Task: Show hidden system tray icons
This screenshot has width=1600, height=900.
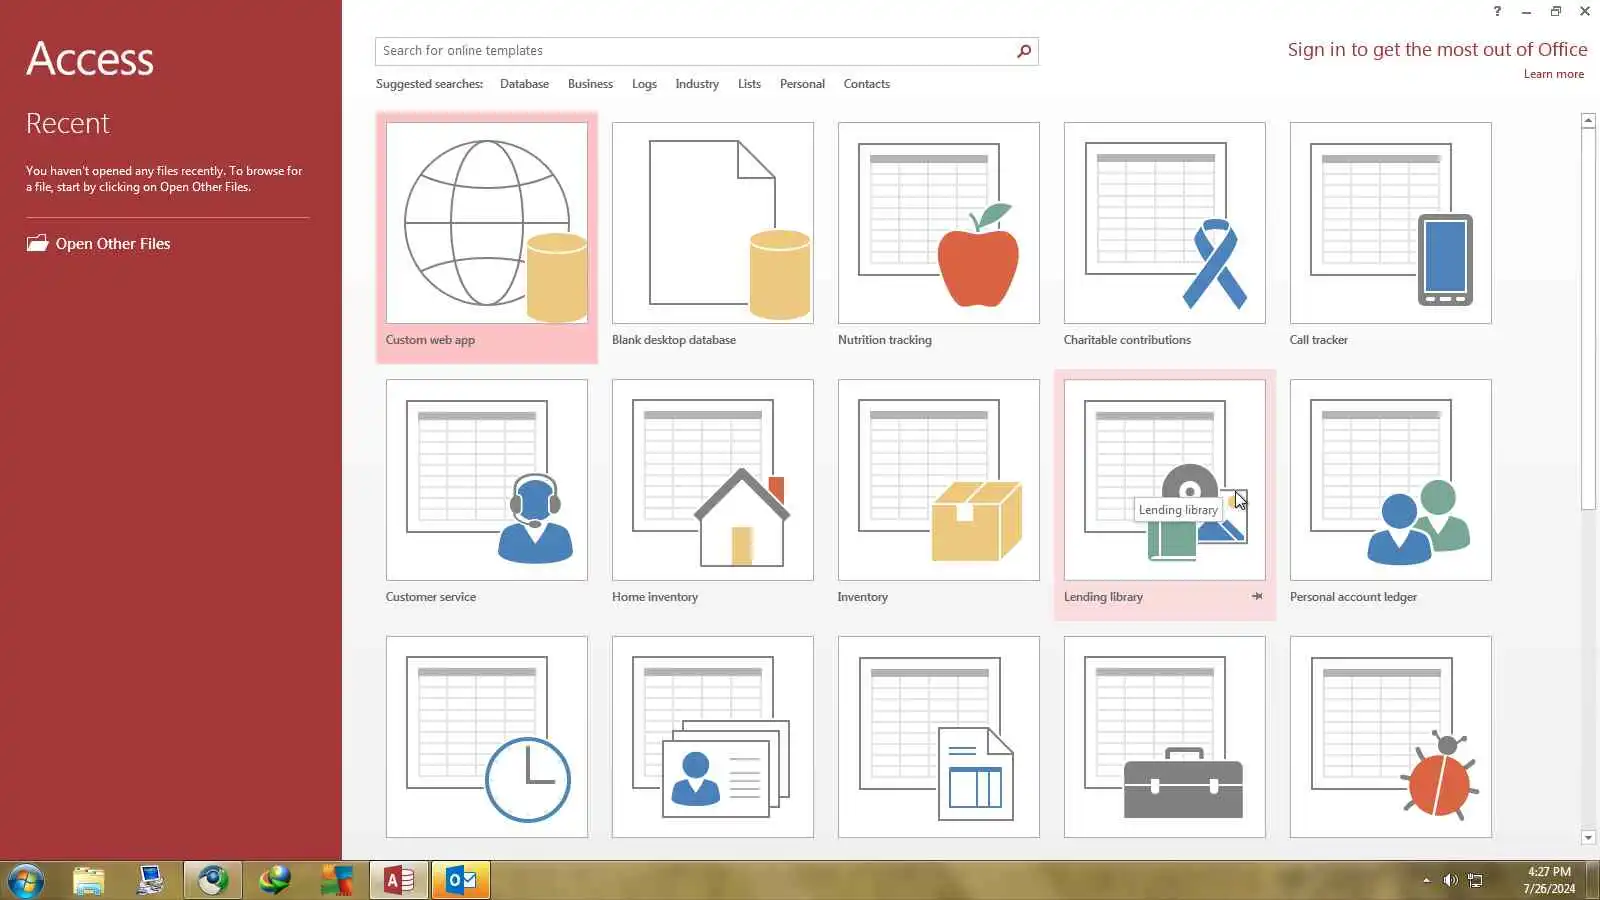Action: (1426, 880)
